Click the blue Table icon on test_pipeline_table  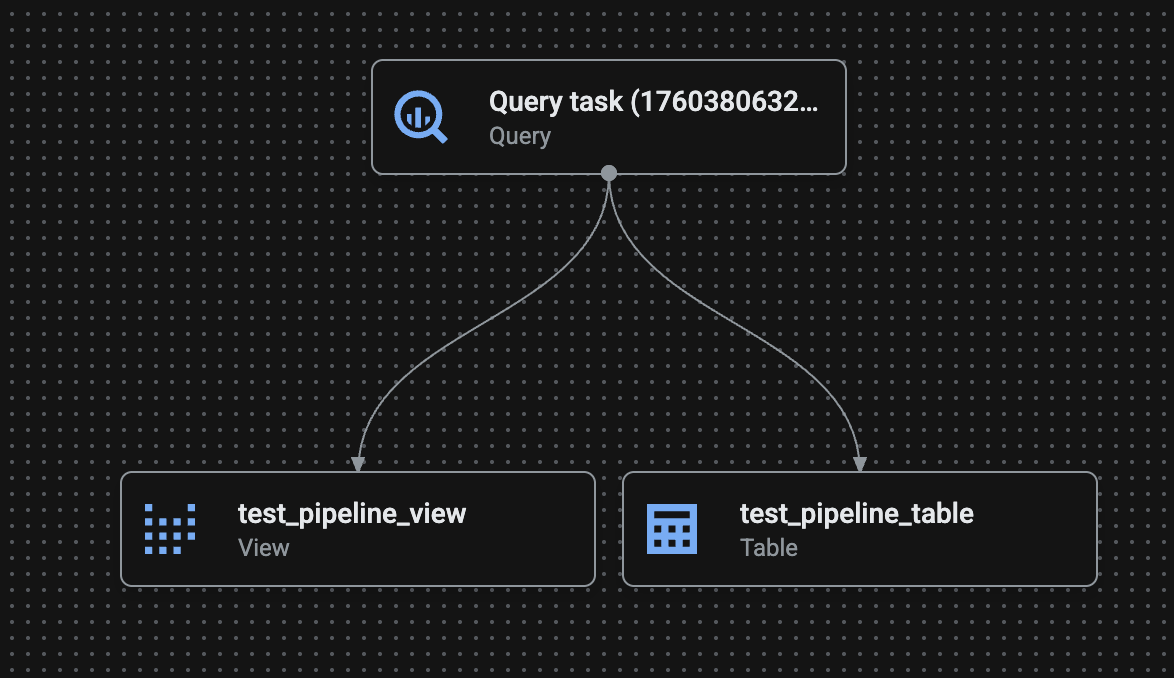tap(671, 528)
